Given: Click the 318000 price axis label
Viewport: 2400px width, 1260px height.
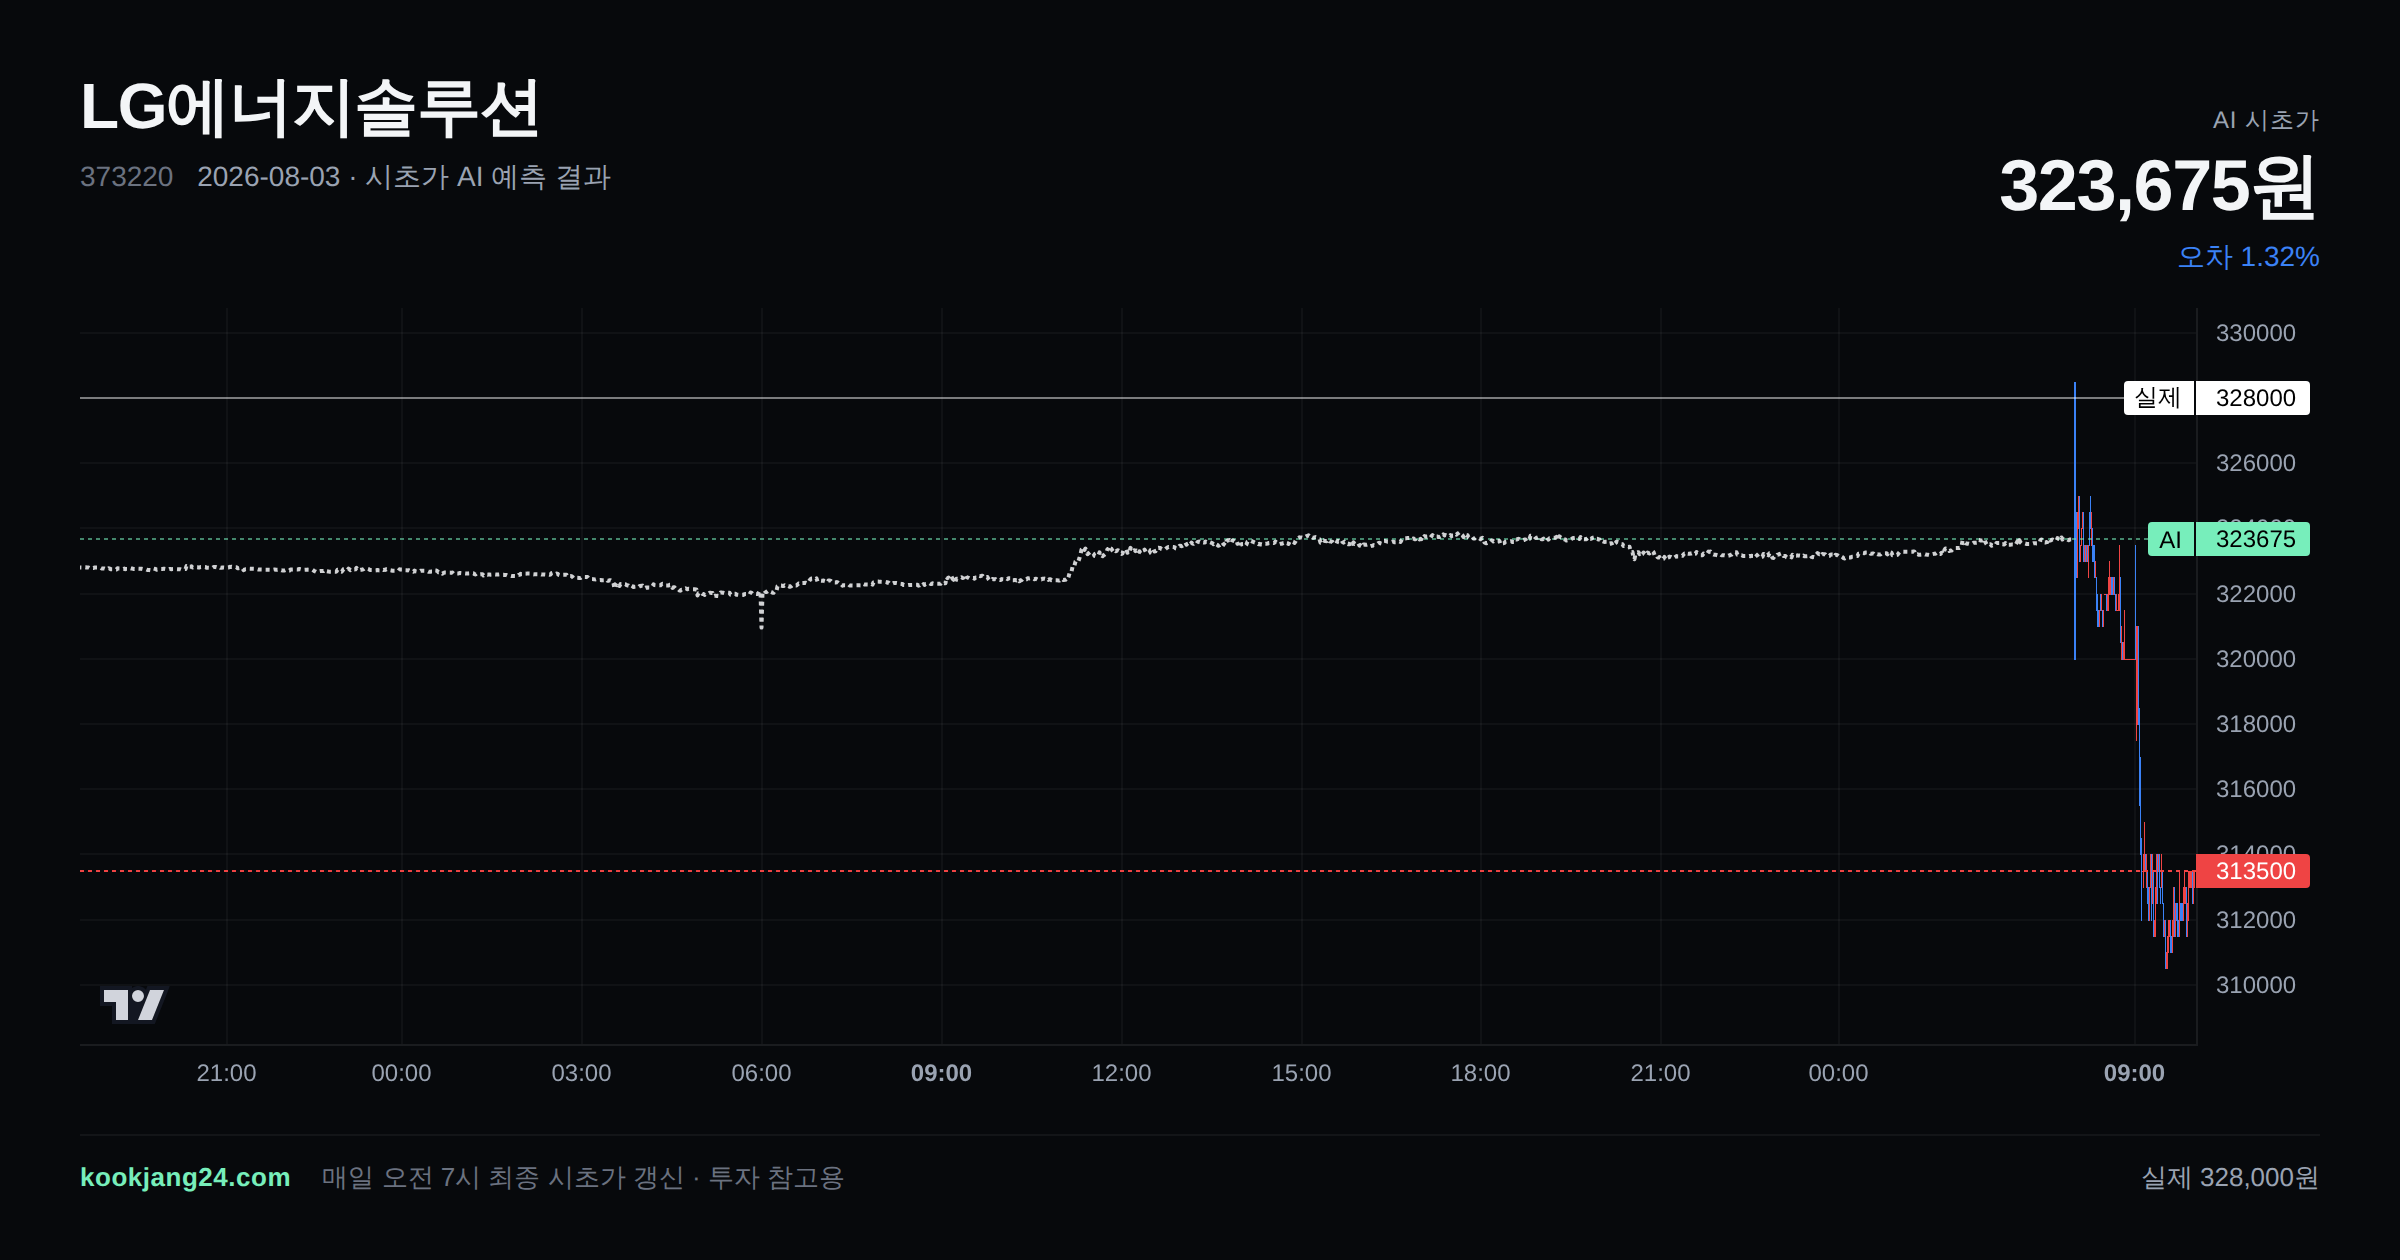Looking at the screenshot, I should tap(2255, 724).
